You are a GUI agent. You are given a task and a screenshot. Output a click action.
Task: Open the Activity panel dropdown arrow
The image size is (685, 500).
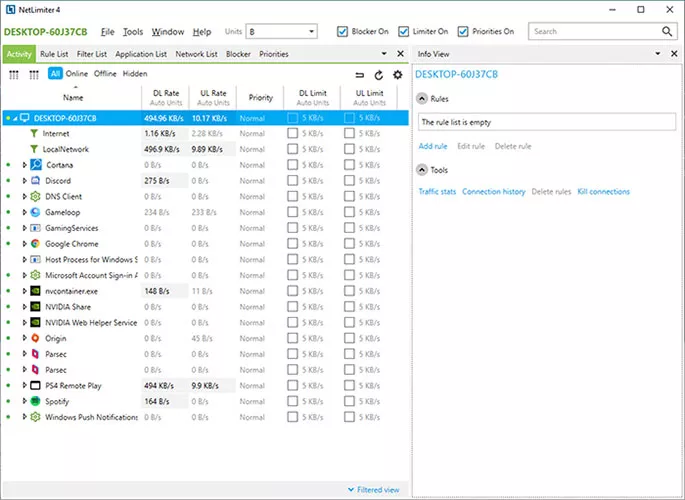coord(384,54)
